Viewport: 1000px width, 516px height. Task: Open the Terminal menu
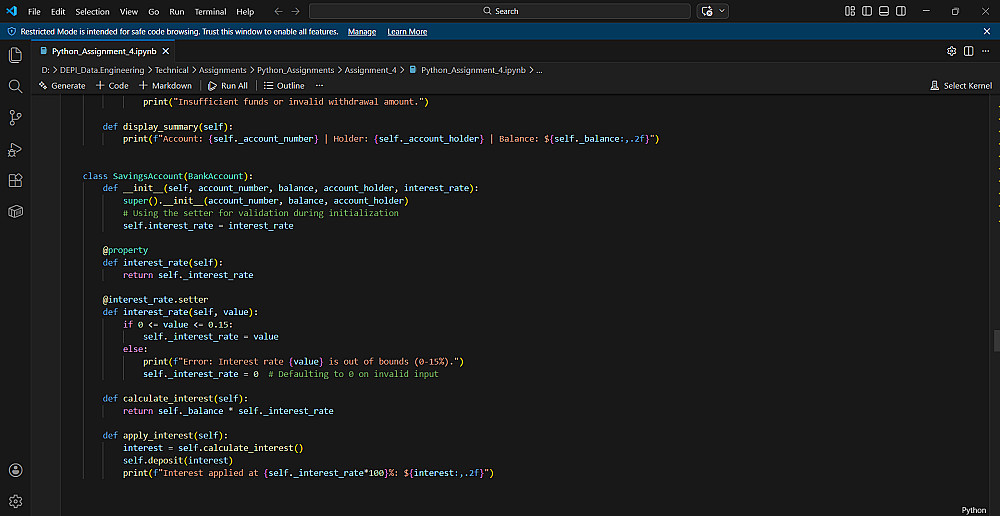pos(210,11)
